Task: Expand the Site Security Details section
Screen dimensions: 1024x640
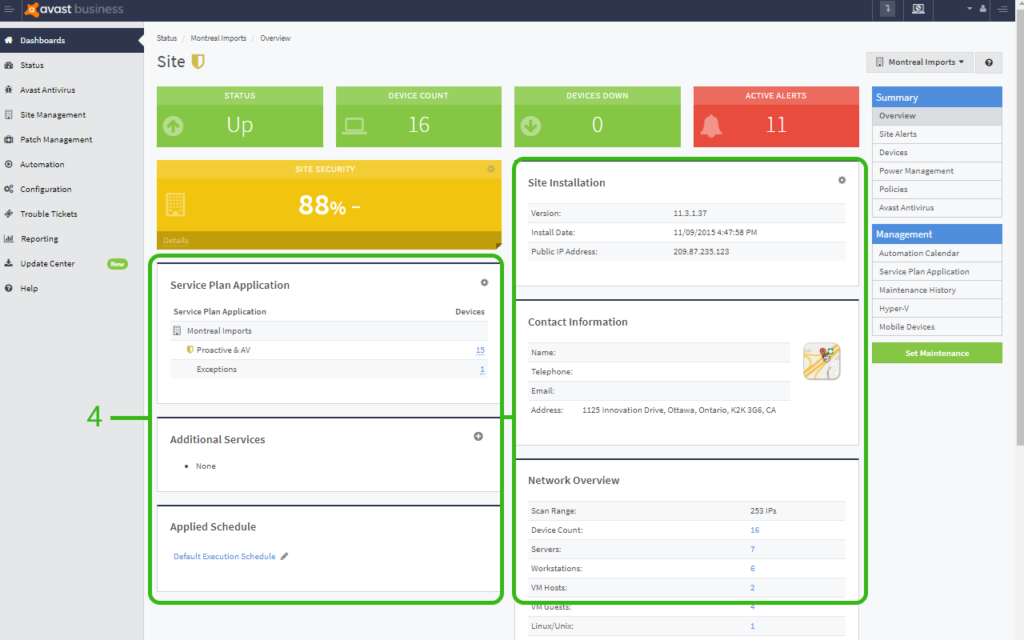Action: click(176, 240)
